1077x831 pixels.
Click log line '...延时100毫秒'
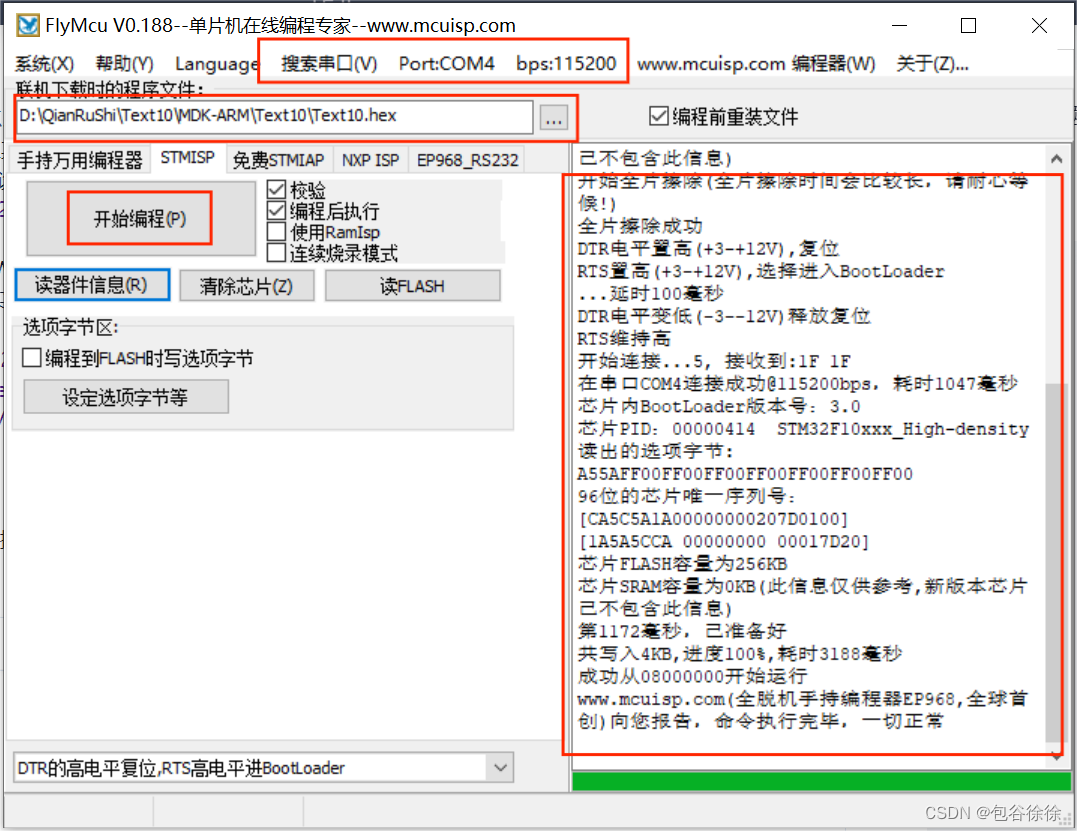[650, 294]
